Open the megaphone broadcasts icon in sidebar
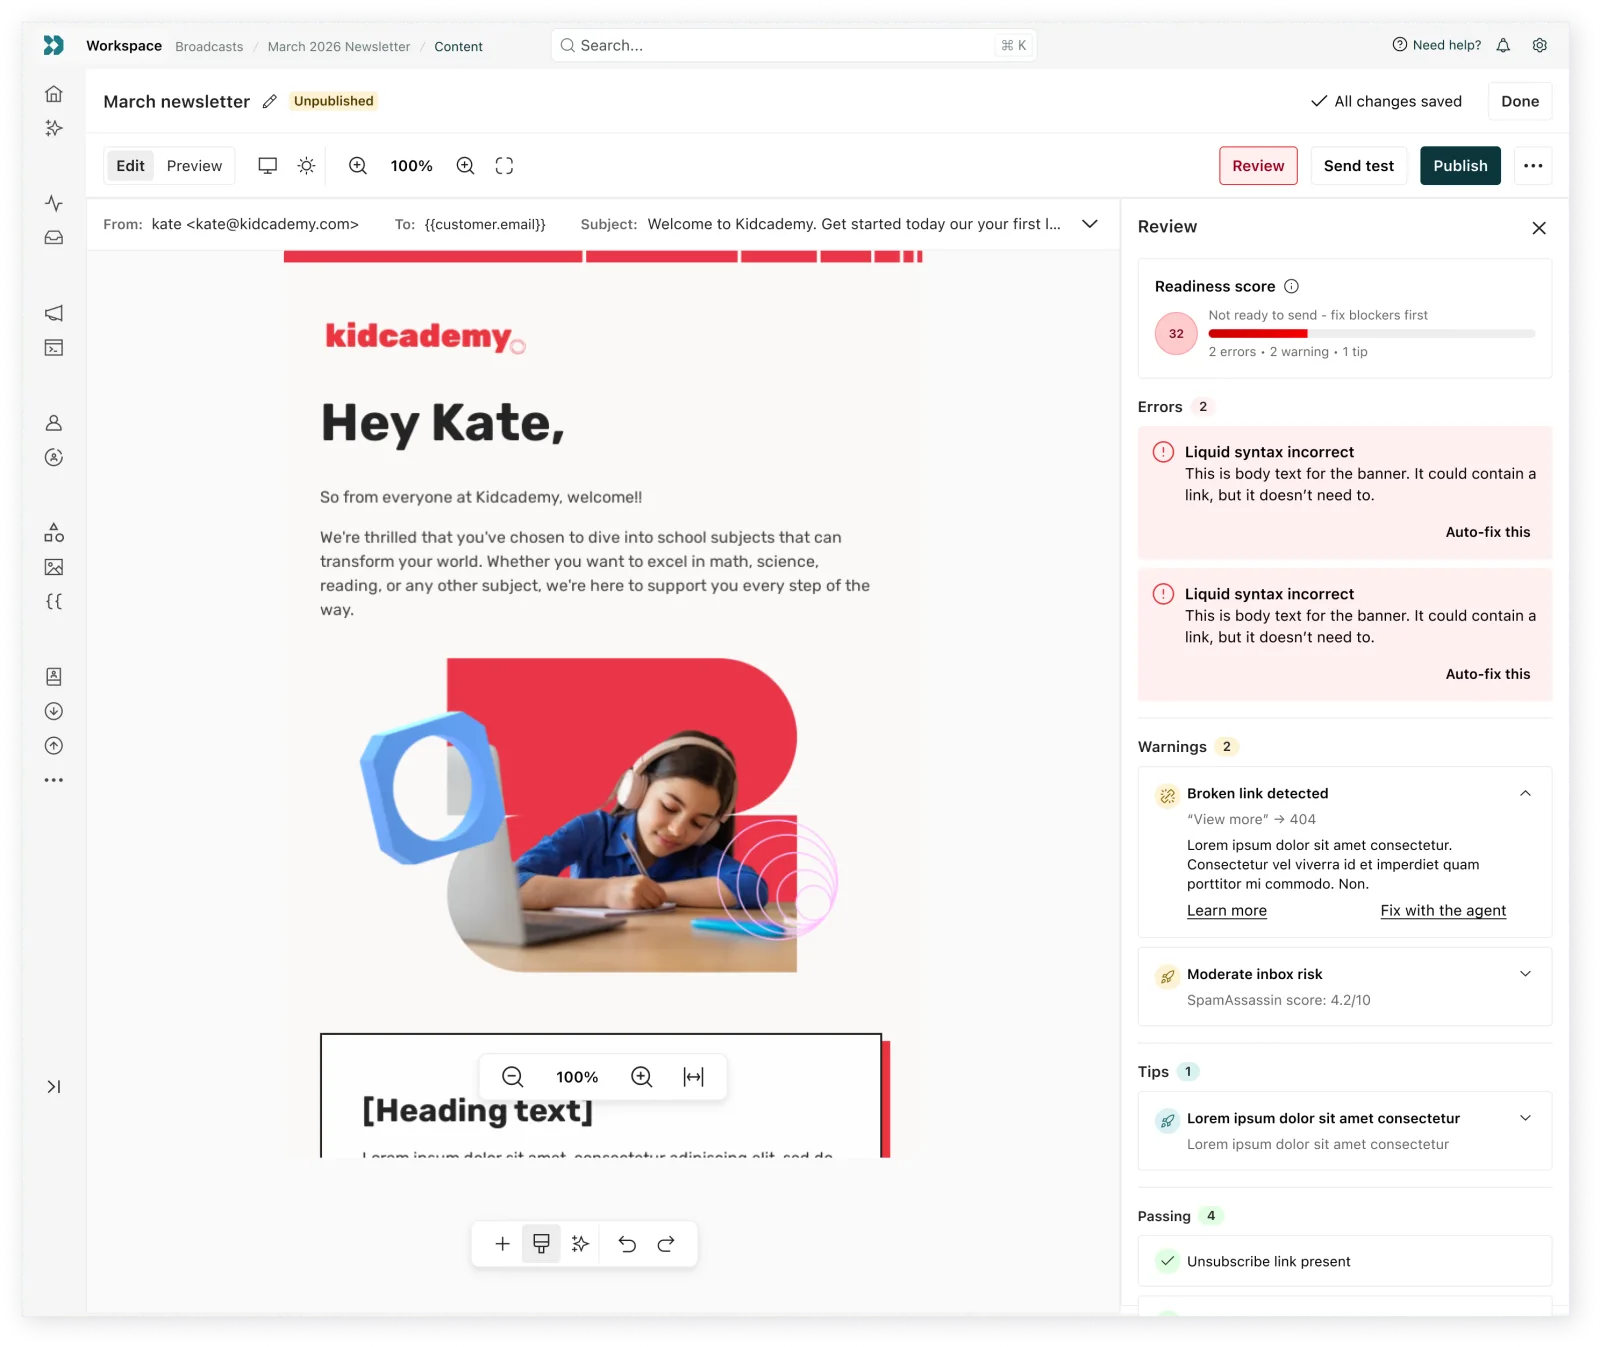The width and height of the screenshot is (1600, 1347). 54,313
